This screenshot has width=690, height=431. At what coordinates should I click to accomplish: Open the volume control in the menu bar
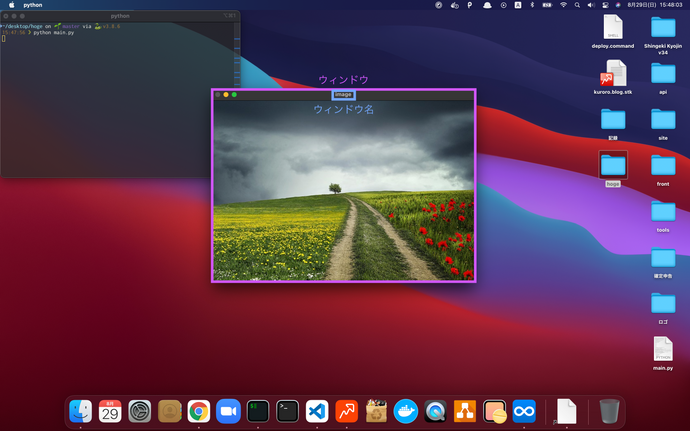(591, 5)
